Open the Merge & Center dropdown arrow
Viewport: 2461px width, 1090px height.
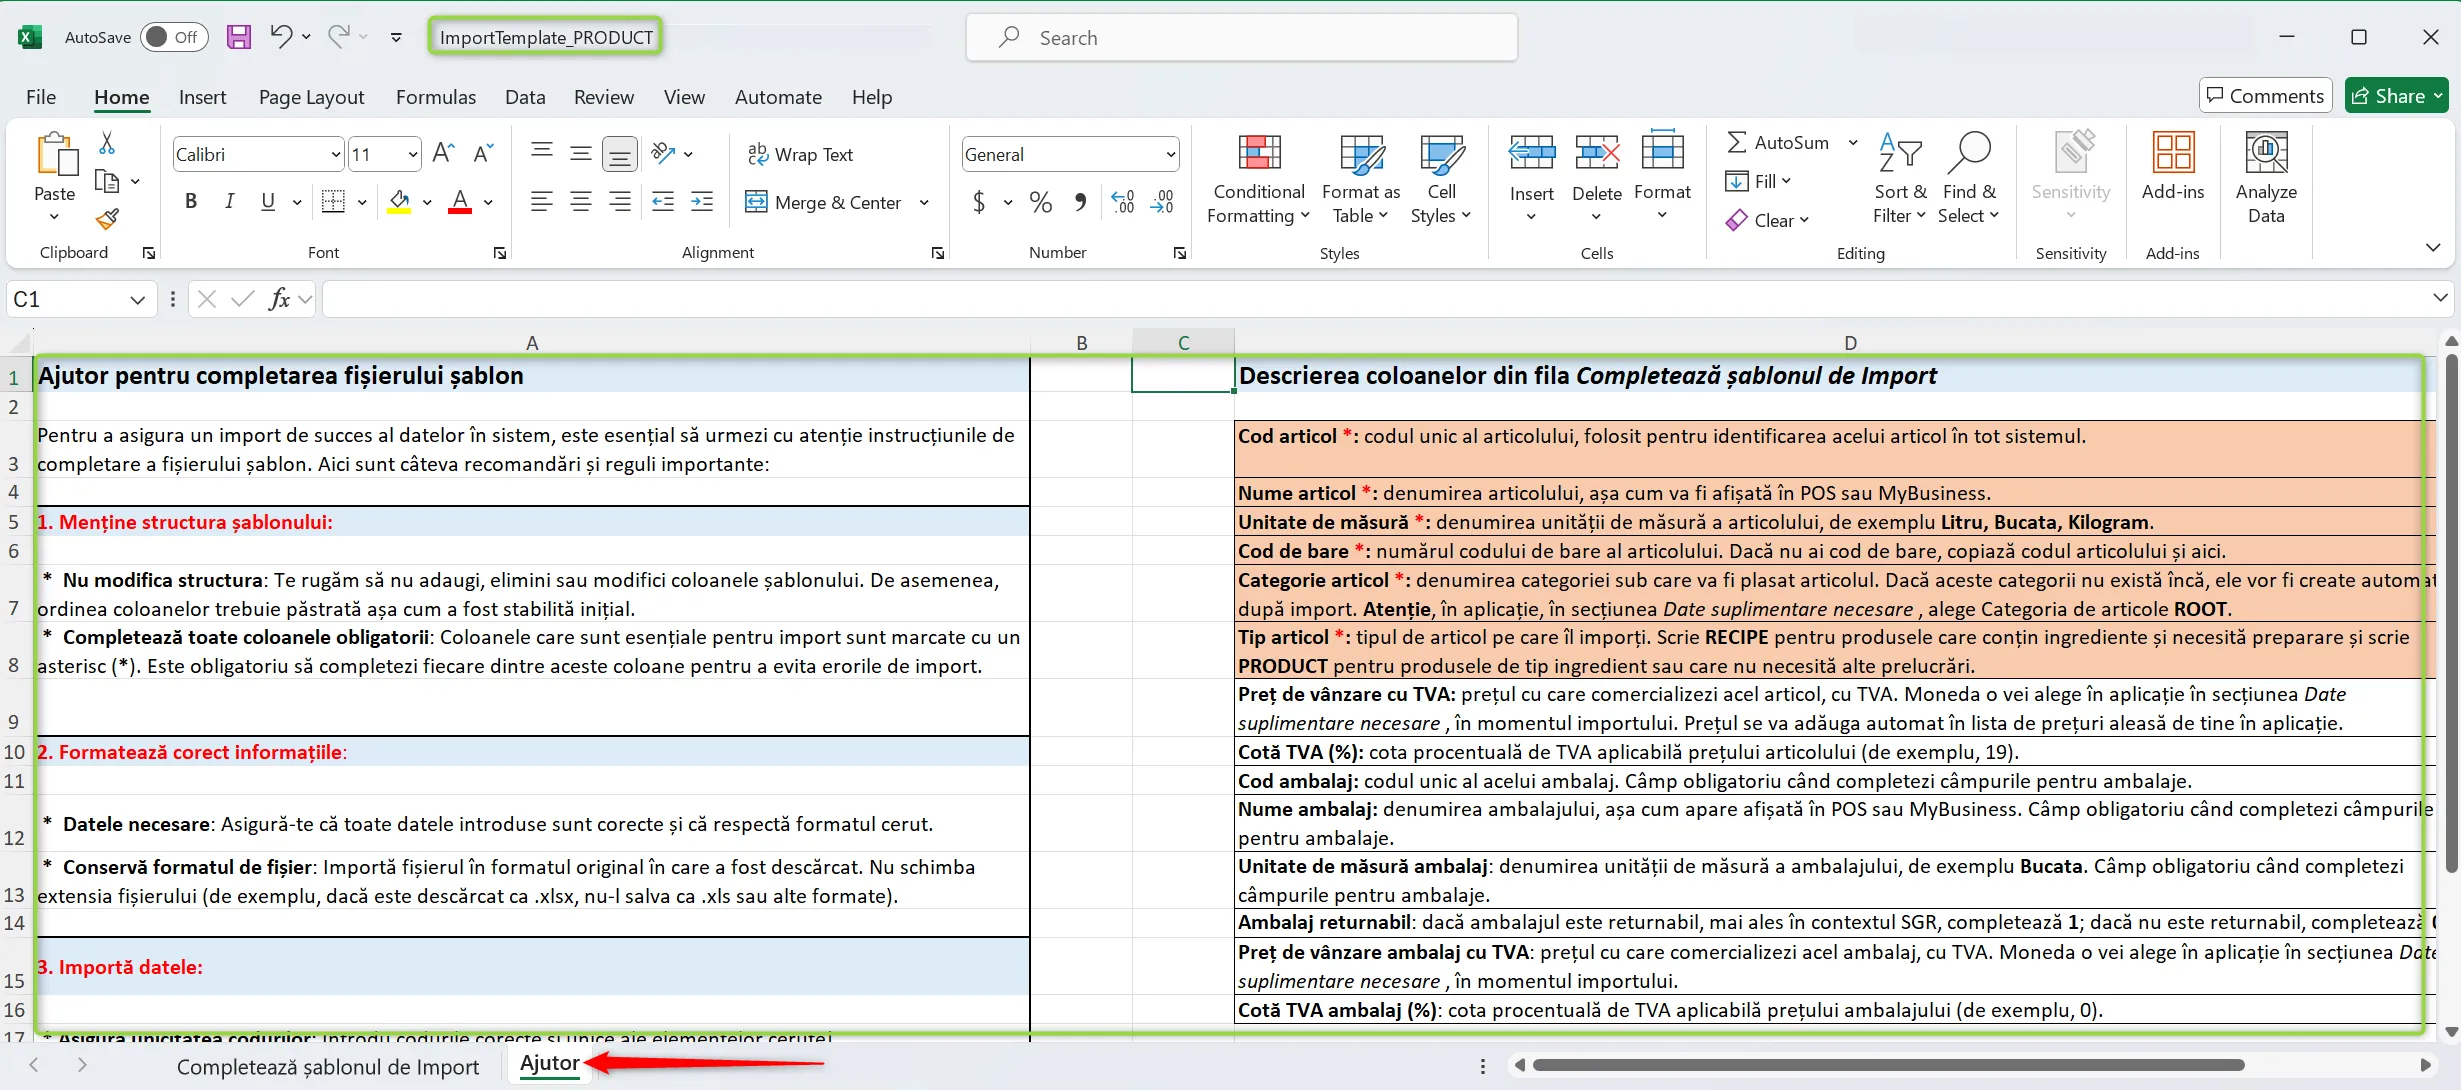point(924,202)
